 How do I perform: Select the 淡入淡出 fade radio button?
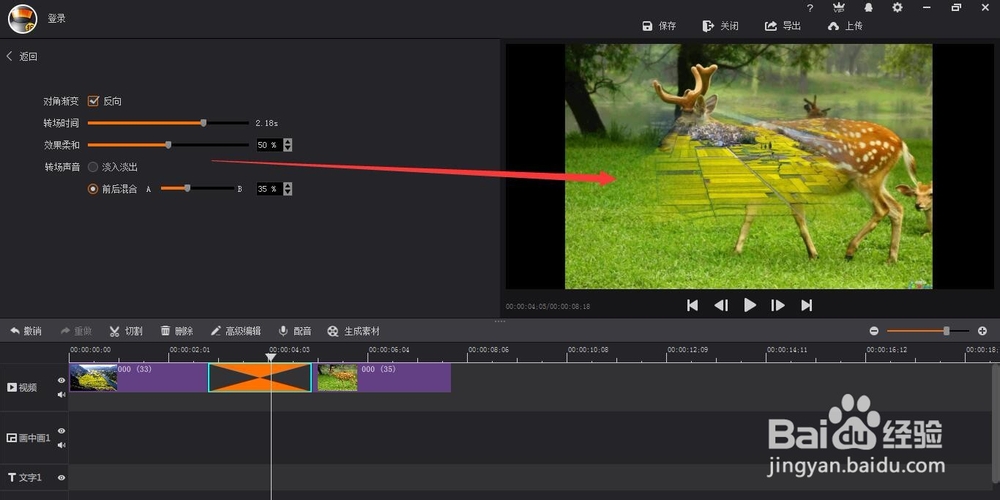pos(93,167)
